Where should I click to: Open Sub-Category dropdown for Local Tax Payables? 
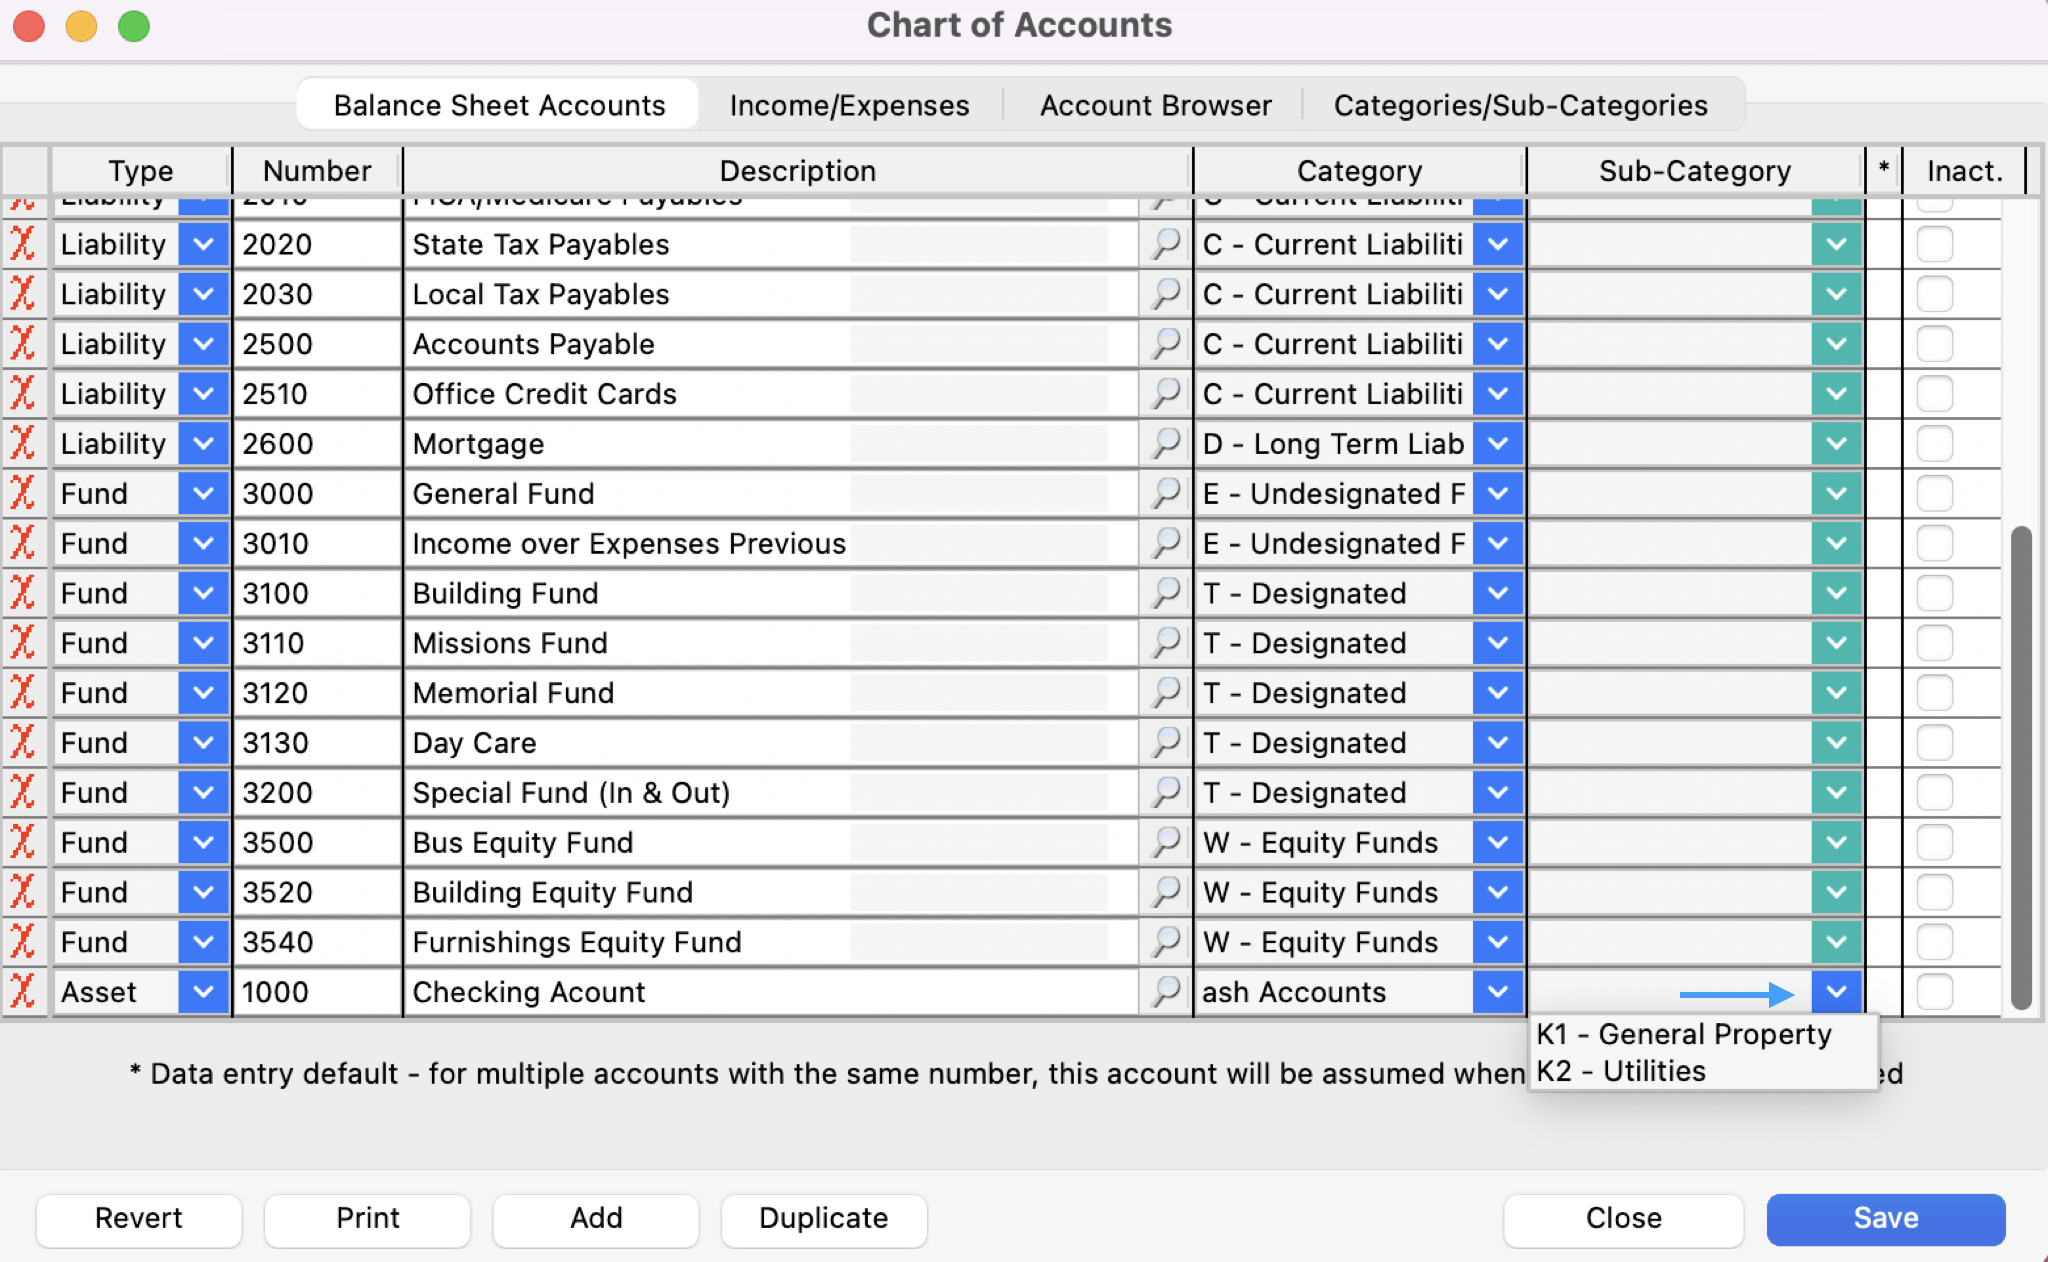click(1836, 294)
